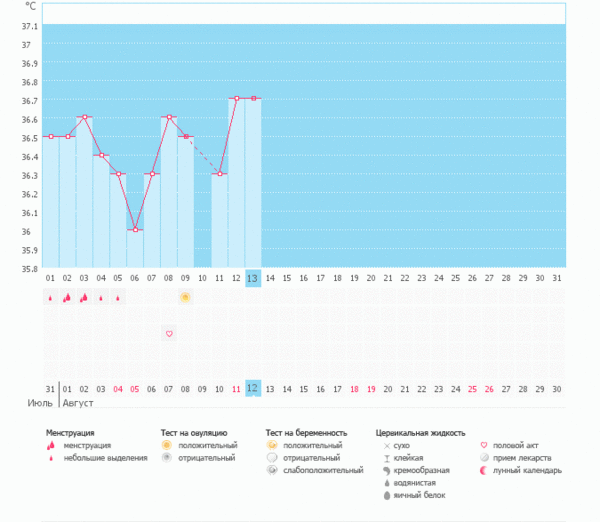
Task: Click positive ovulation test sun icon in legend
Action: 167,445
